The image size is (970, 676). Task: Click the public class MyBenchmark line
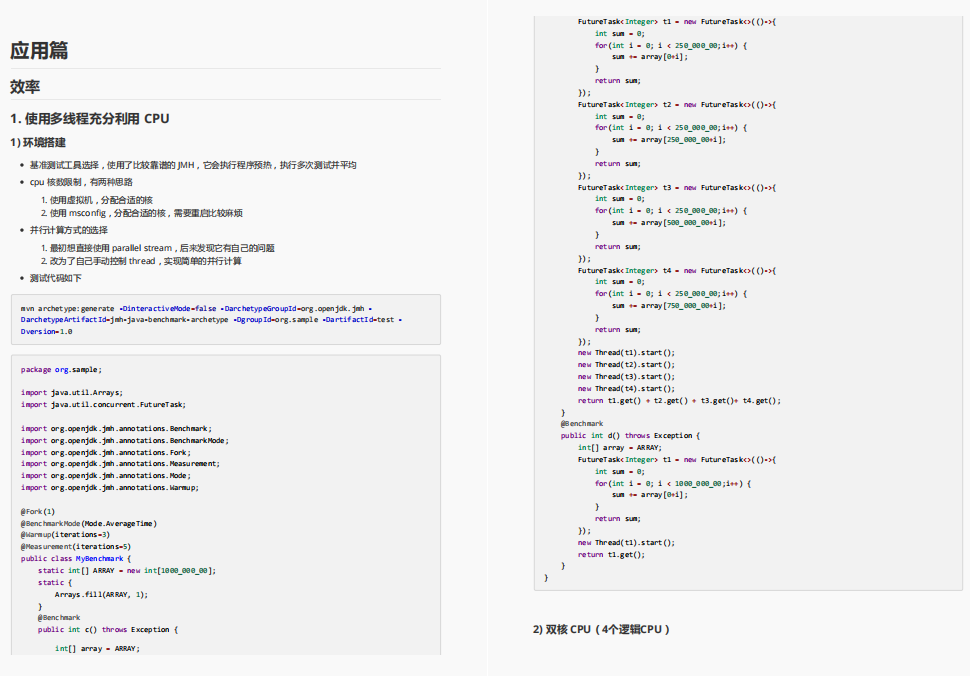(x=76, y=558)
